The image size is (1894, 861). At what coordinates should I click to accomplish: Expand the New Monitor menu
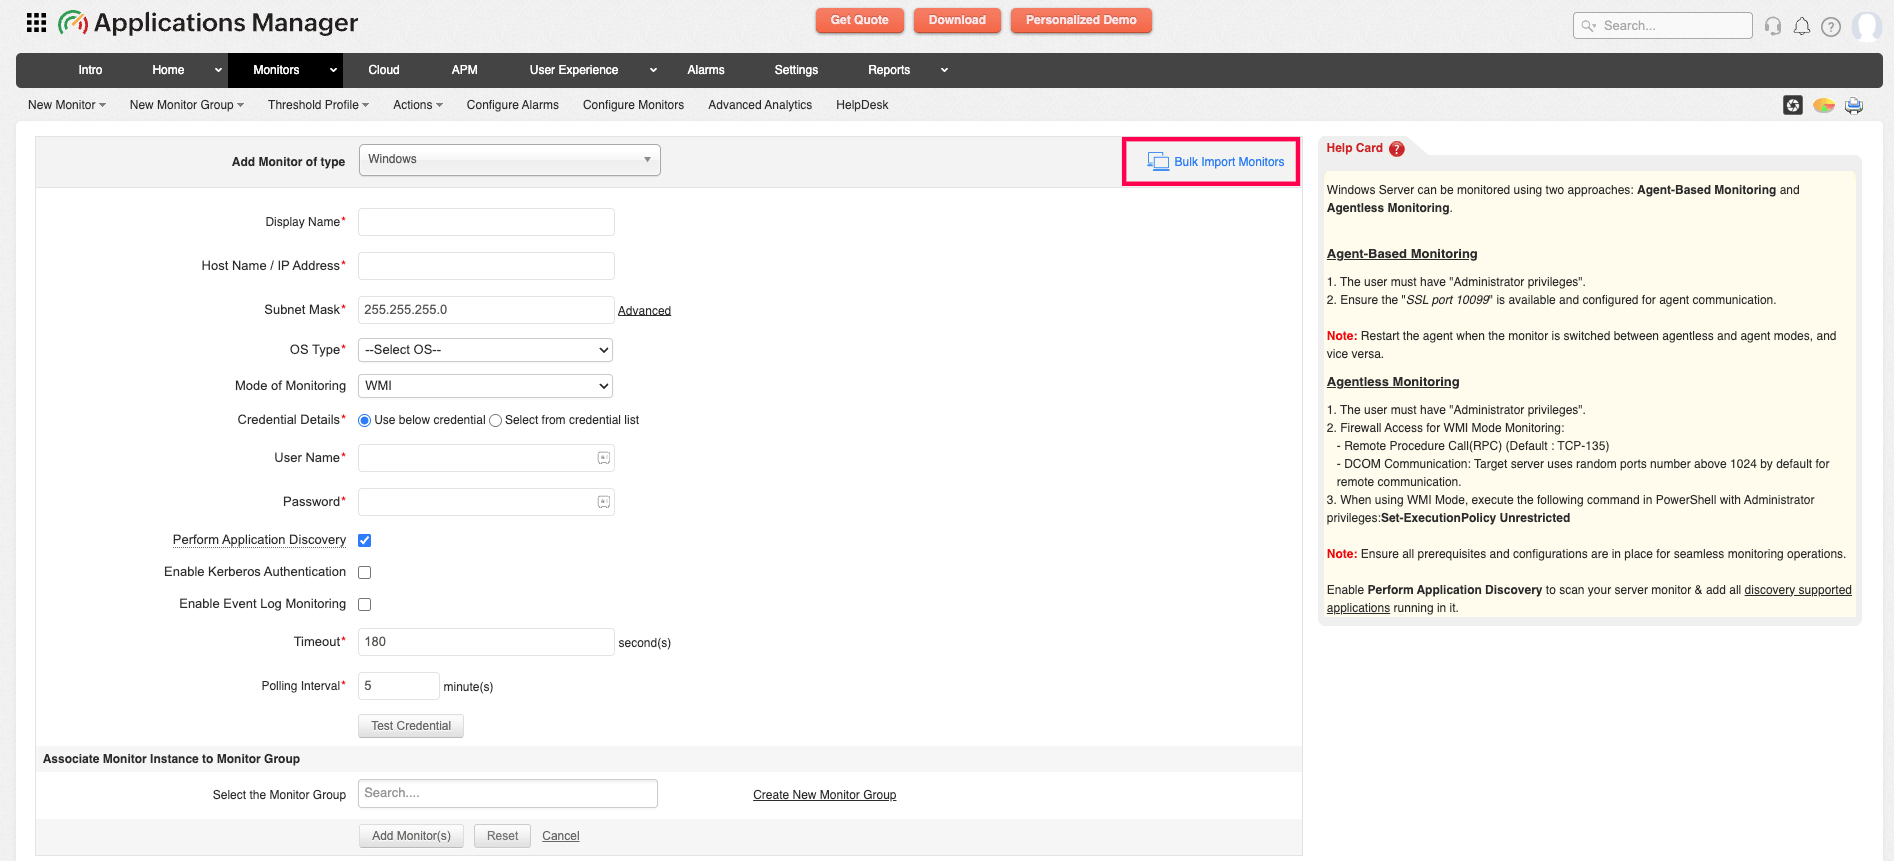pos(67,105)
